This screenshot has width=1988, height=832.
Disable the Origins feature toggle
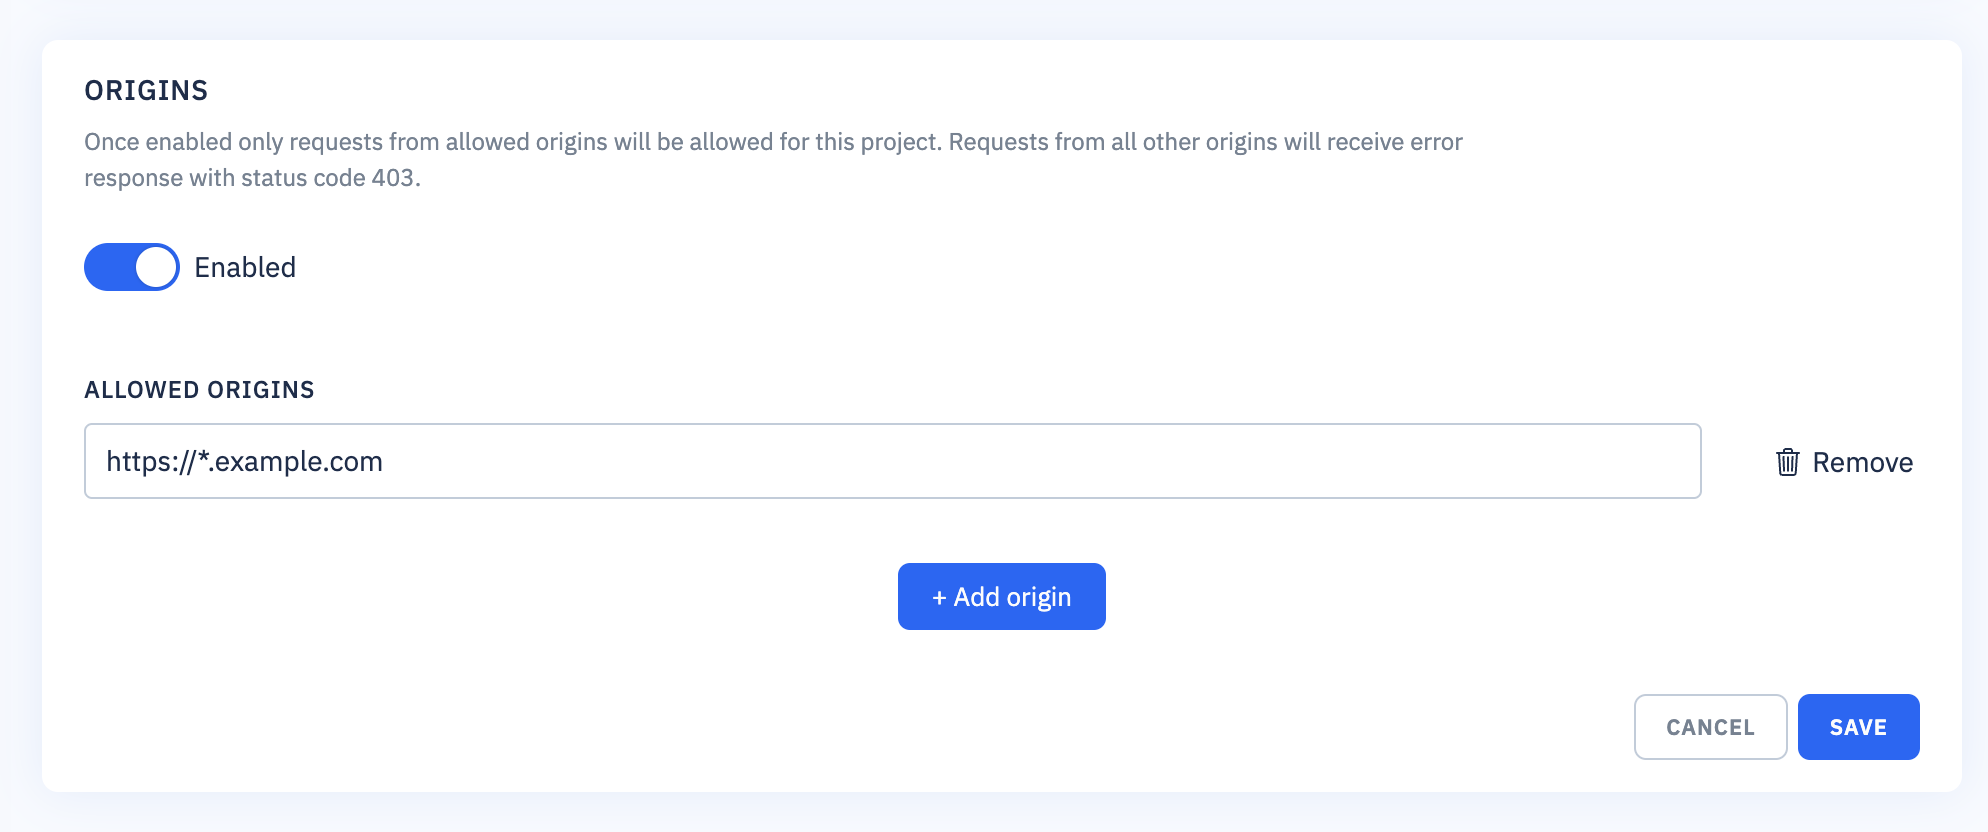click(x=131, y=267)
